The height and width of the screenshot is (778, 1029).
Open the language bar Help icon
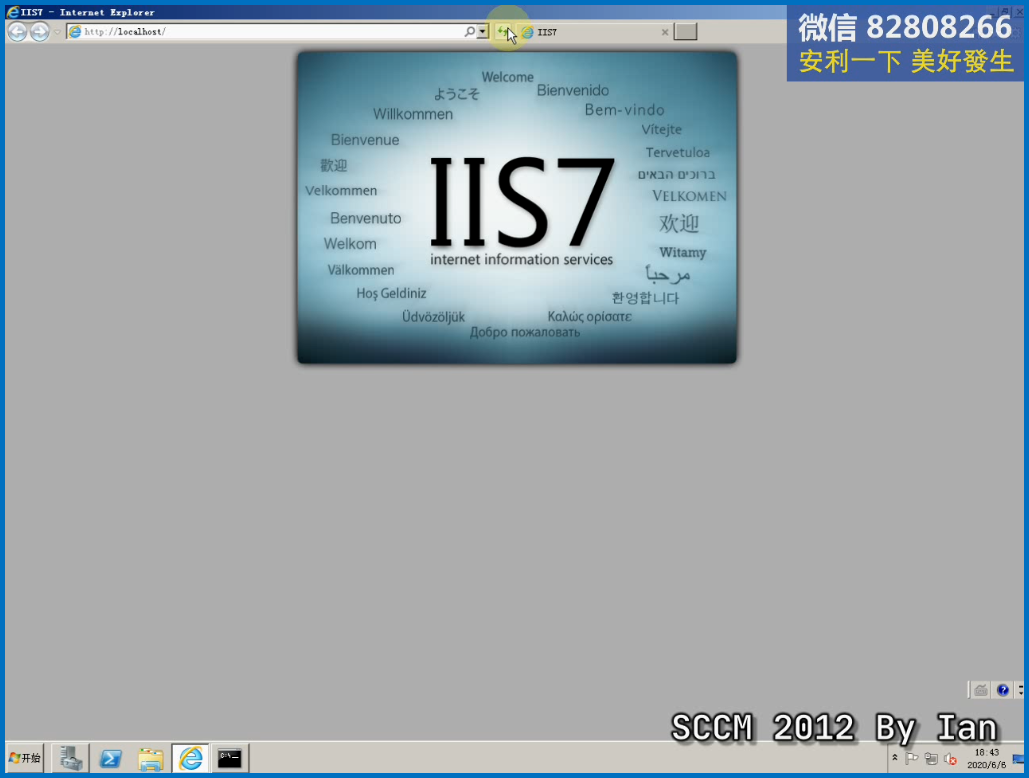point(1003,690)
